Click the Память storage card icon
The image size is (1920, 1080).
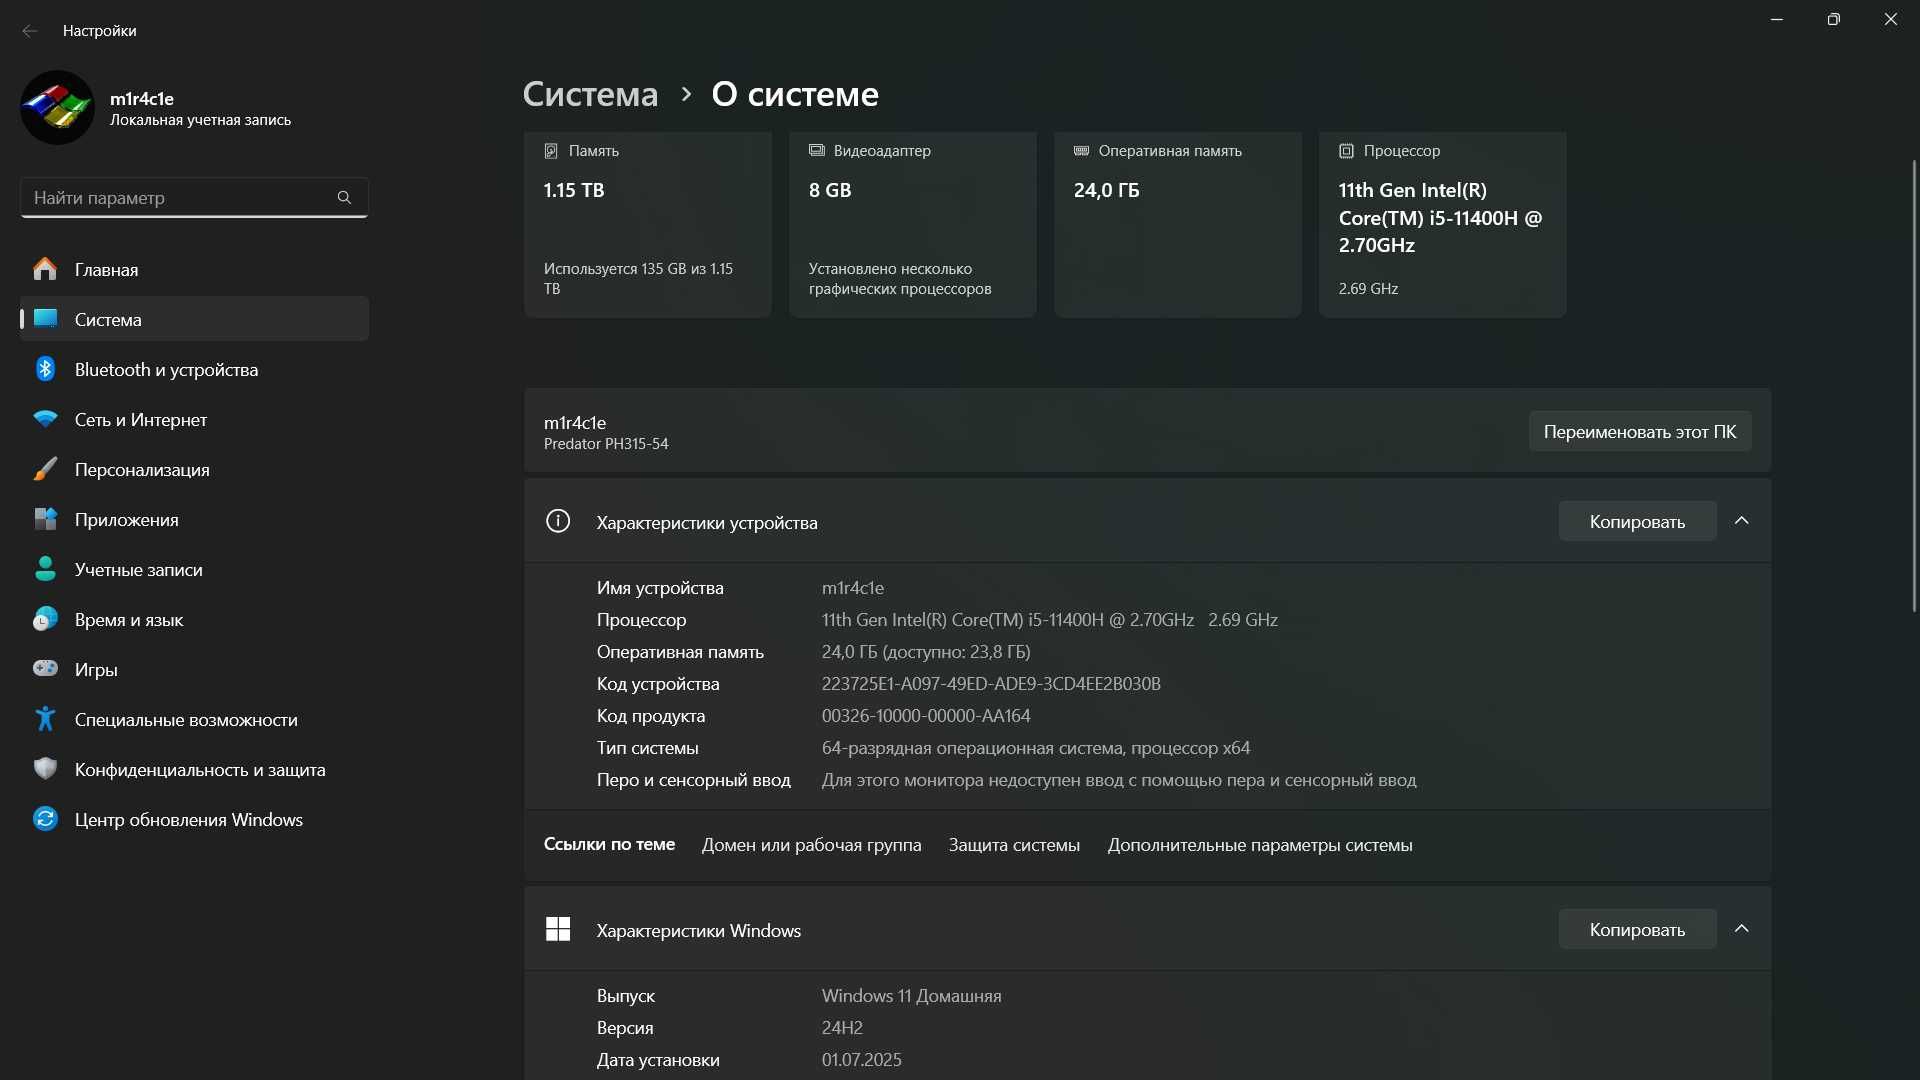coord(551,151)
